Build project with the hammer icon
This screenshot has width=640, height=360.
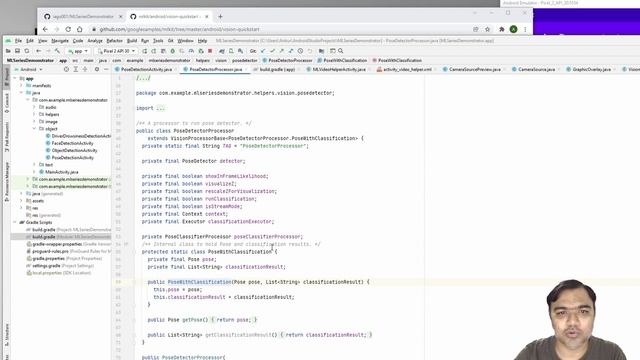[x=58, y=51]
